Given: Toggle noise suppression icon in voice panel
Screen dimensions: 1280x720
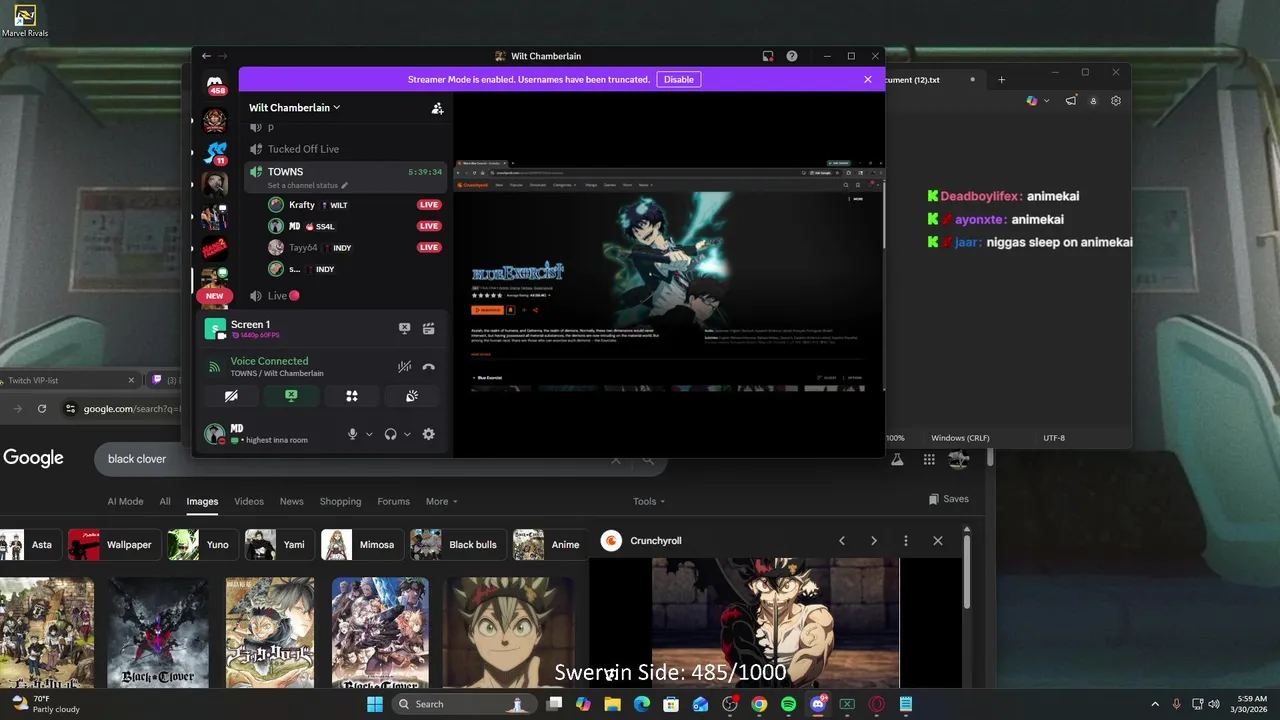Looking at the screenshot, I should [404, 367].
